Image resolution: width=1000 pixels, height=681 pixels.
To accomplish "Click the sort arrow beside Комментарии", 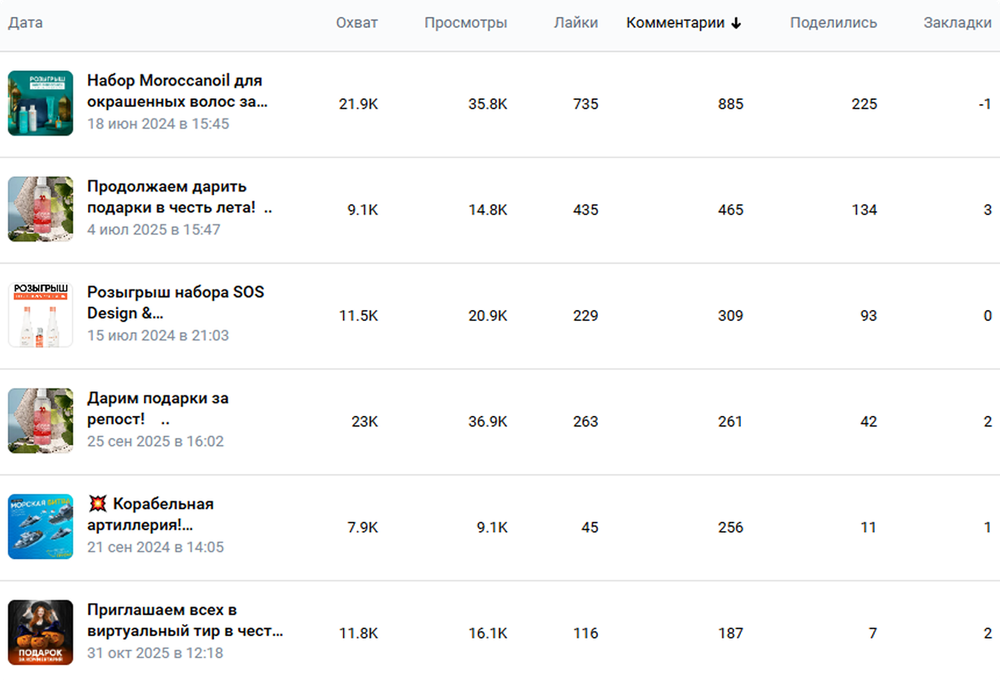I will tap(736, 23).
